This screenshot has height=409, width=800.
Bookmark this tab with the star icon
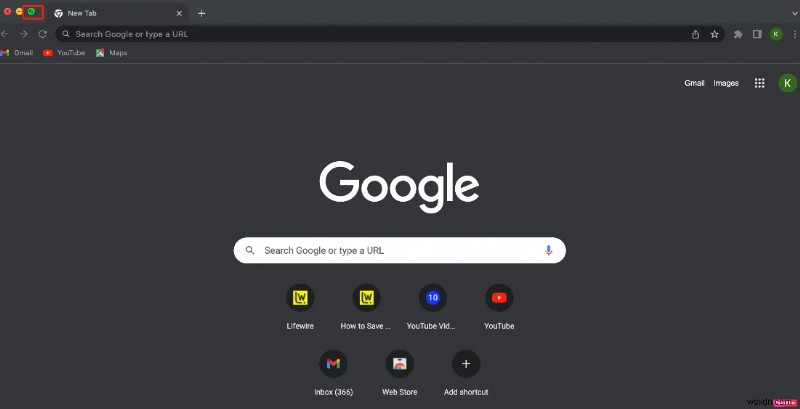point(714,34)
